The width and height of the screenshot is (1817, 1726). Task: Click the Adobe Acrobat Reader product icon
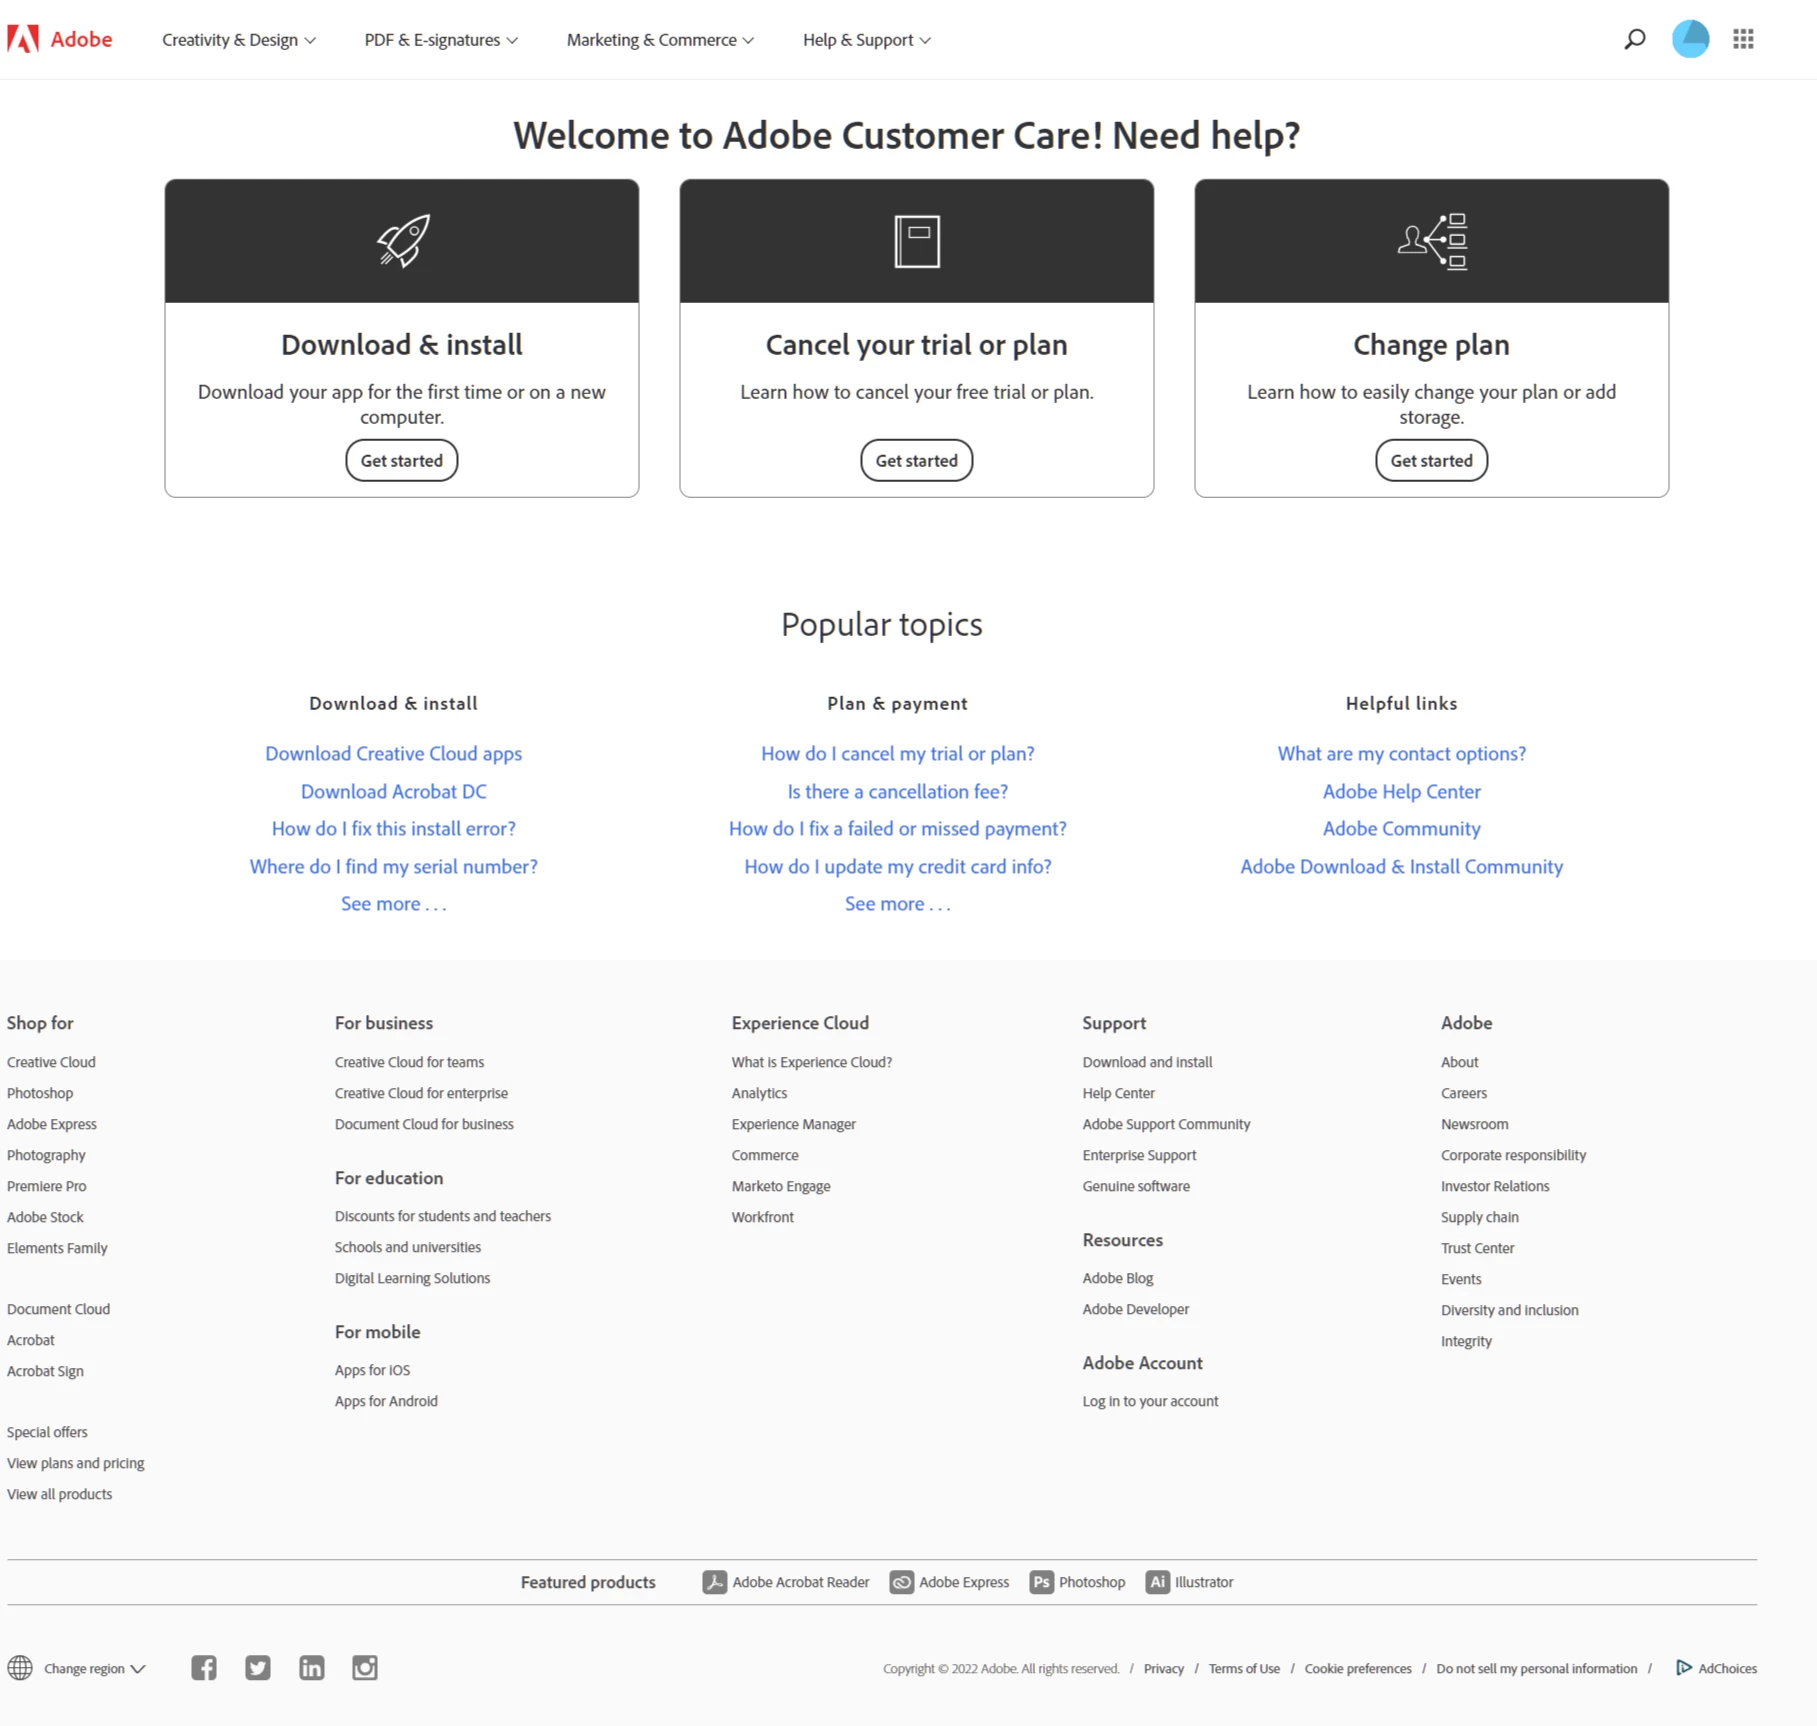[x=714, y=1582]
